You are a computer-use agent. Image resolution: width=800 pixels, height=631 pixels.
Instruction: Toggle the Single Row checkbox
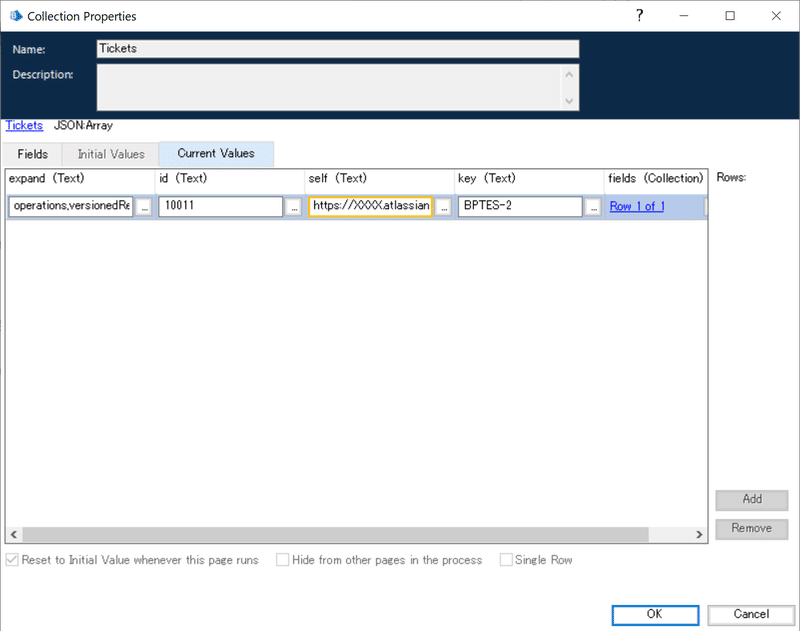tap(506, 560)
